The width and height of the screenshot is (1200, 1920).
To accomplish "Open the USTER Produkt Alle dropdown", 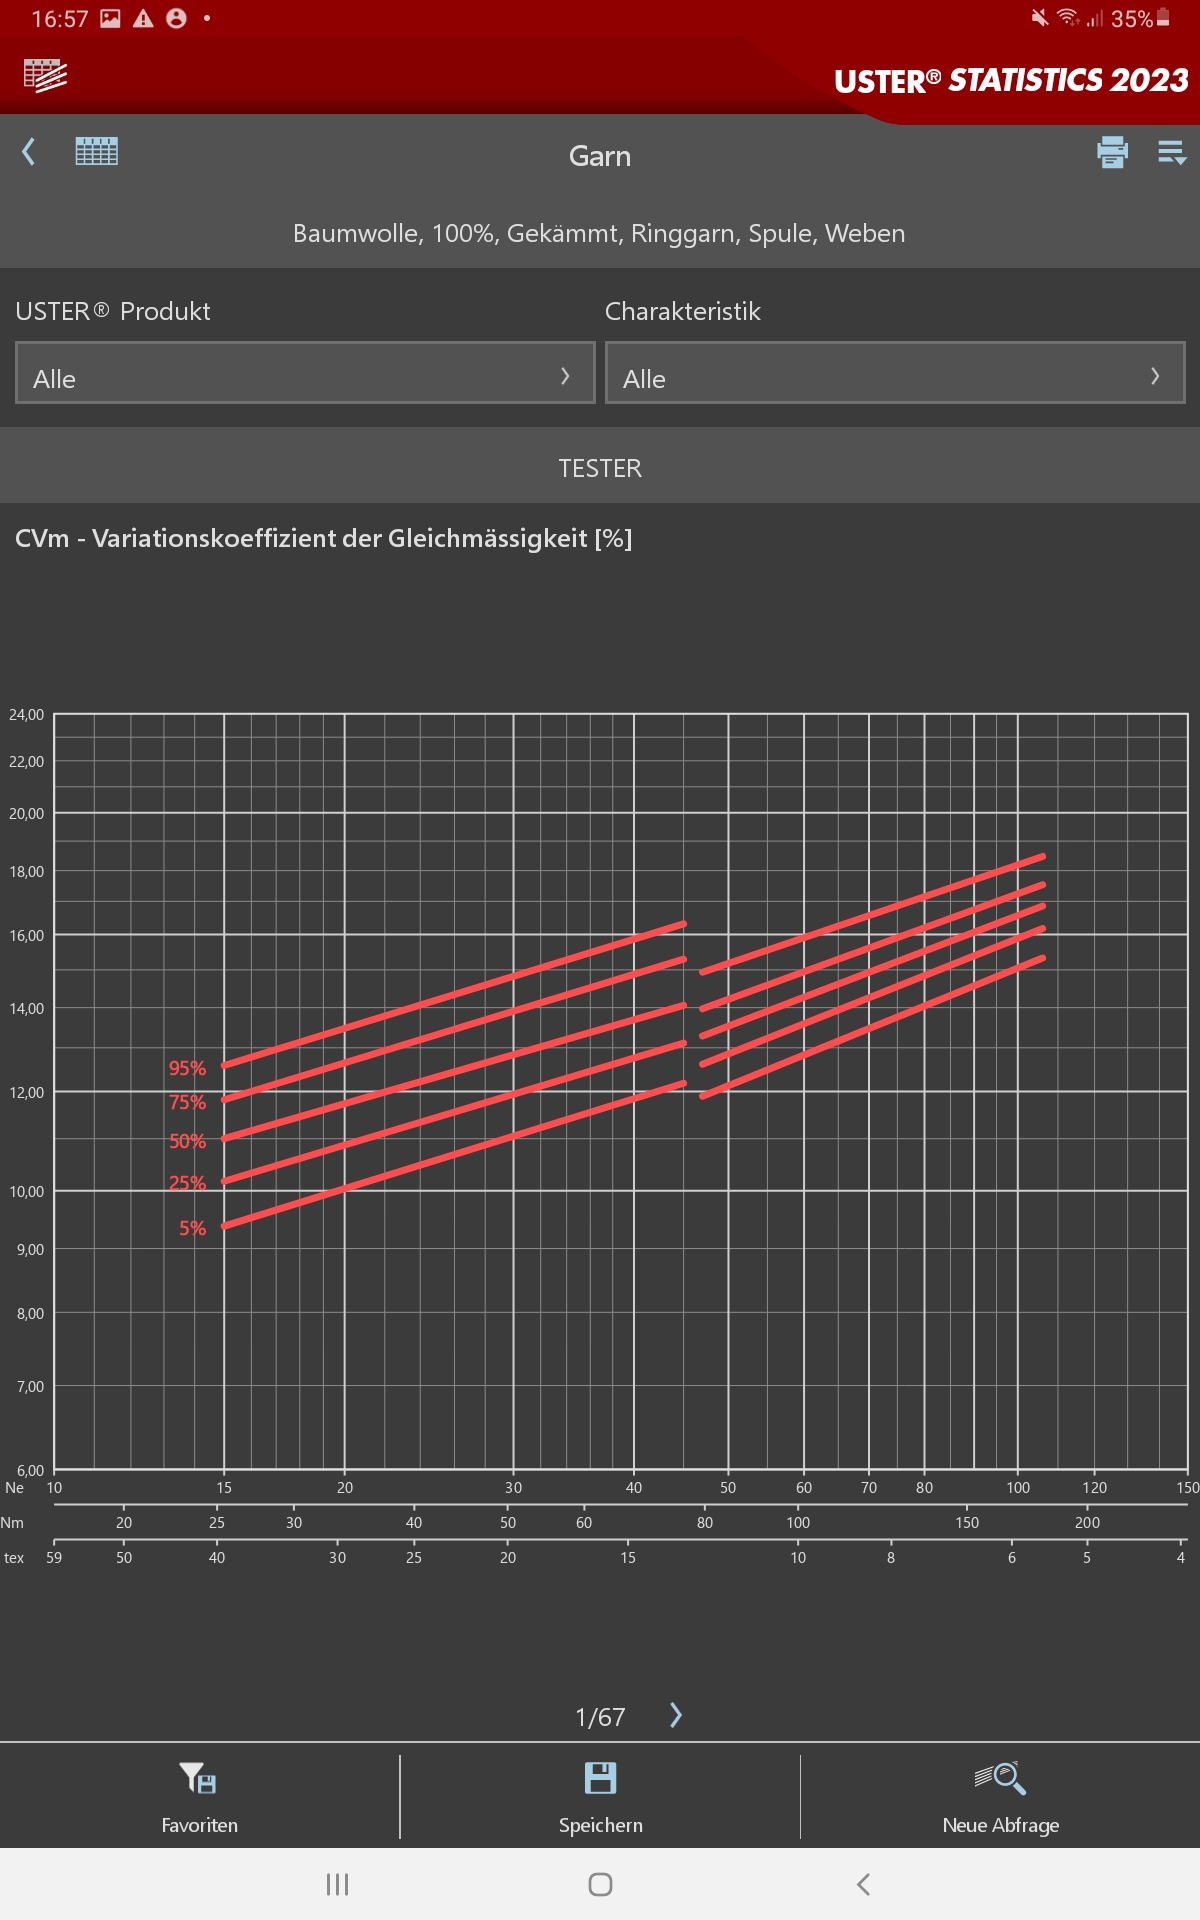I will 305,373.
